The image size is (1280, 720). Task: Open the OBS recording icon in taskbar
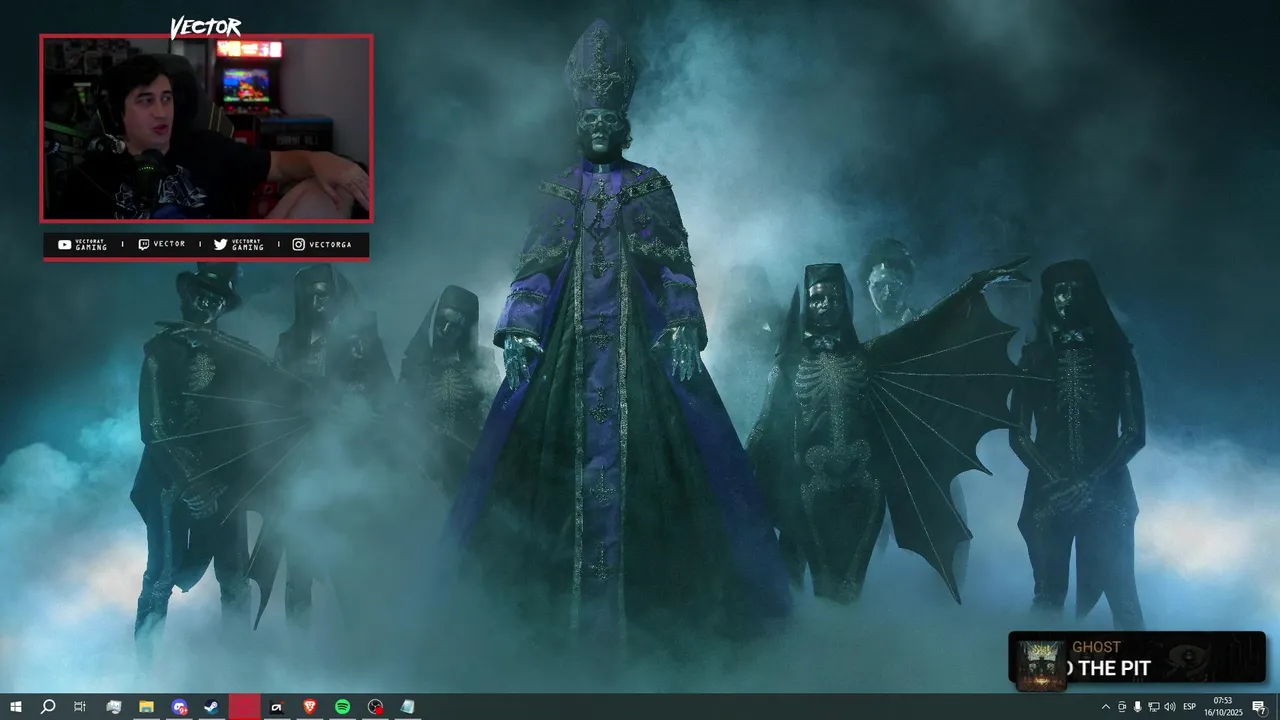[375, 707]
